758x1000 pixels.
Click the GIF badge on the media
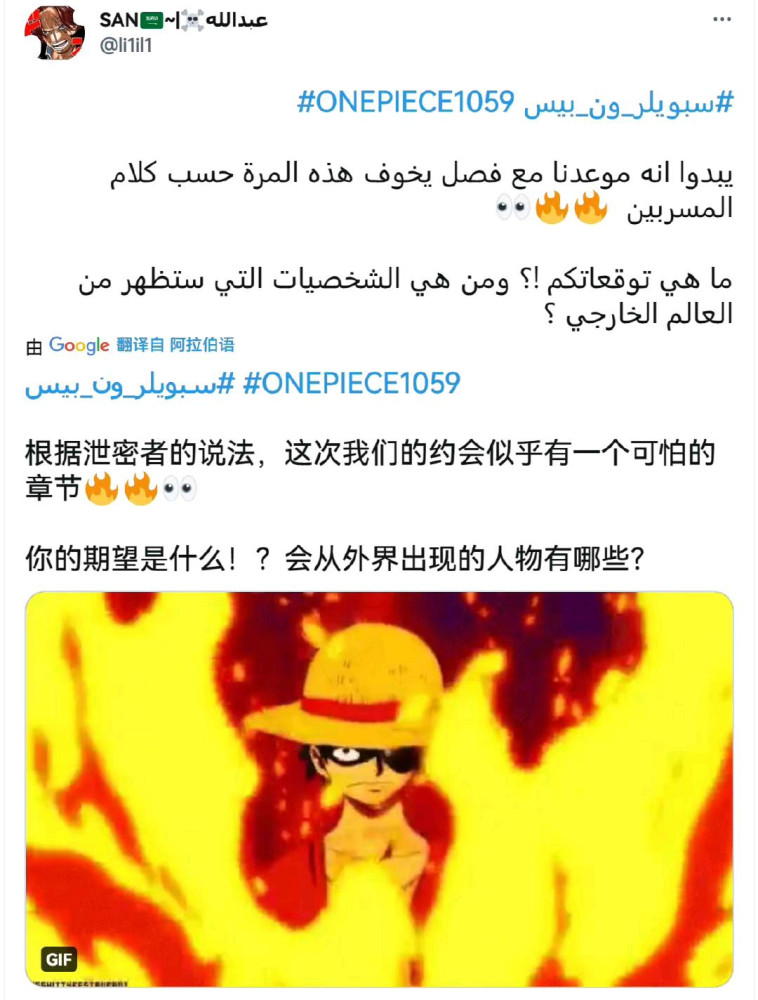coord(59,959)
